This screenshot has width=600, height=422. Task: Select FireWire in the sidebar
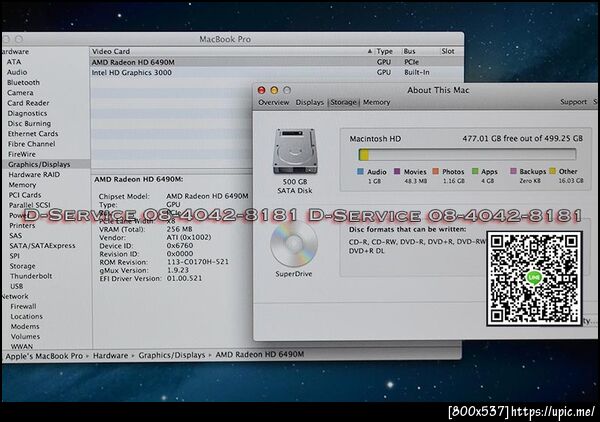(22, 154)
